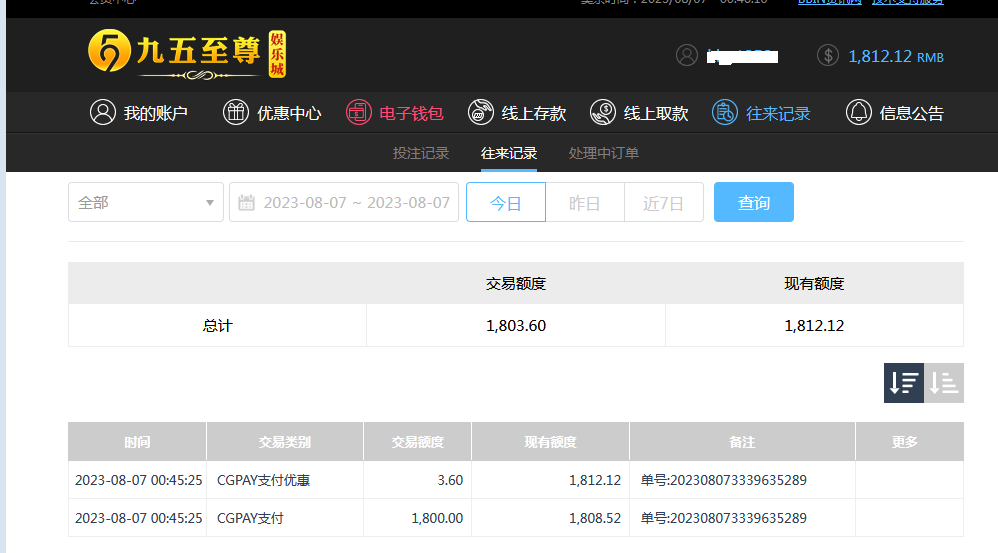The width and height of the screenshot is (998, 553).
Task: Select 昨日 date filter
Action: [x=585, y=202]
